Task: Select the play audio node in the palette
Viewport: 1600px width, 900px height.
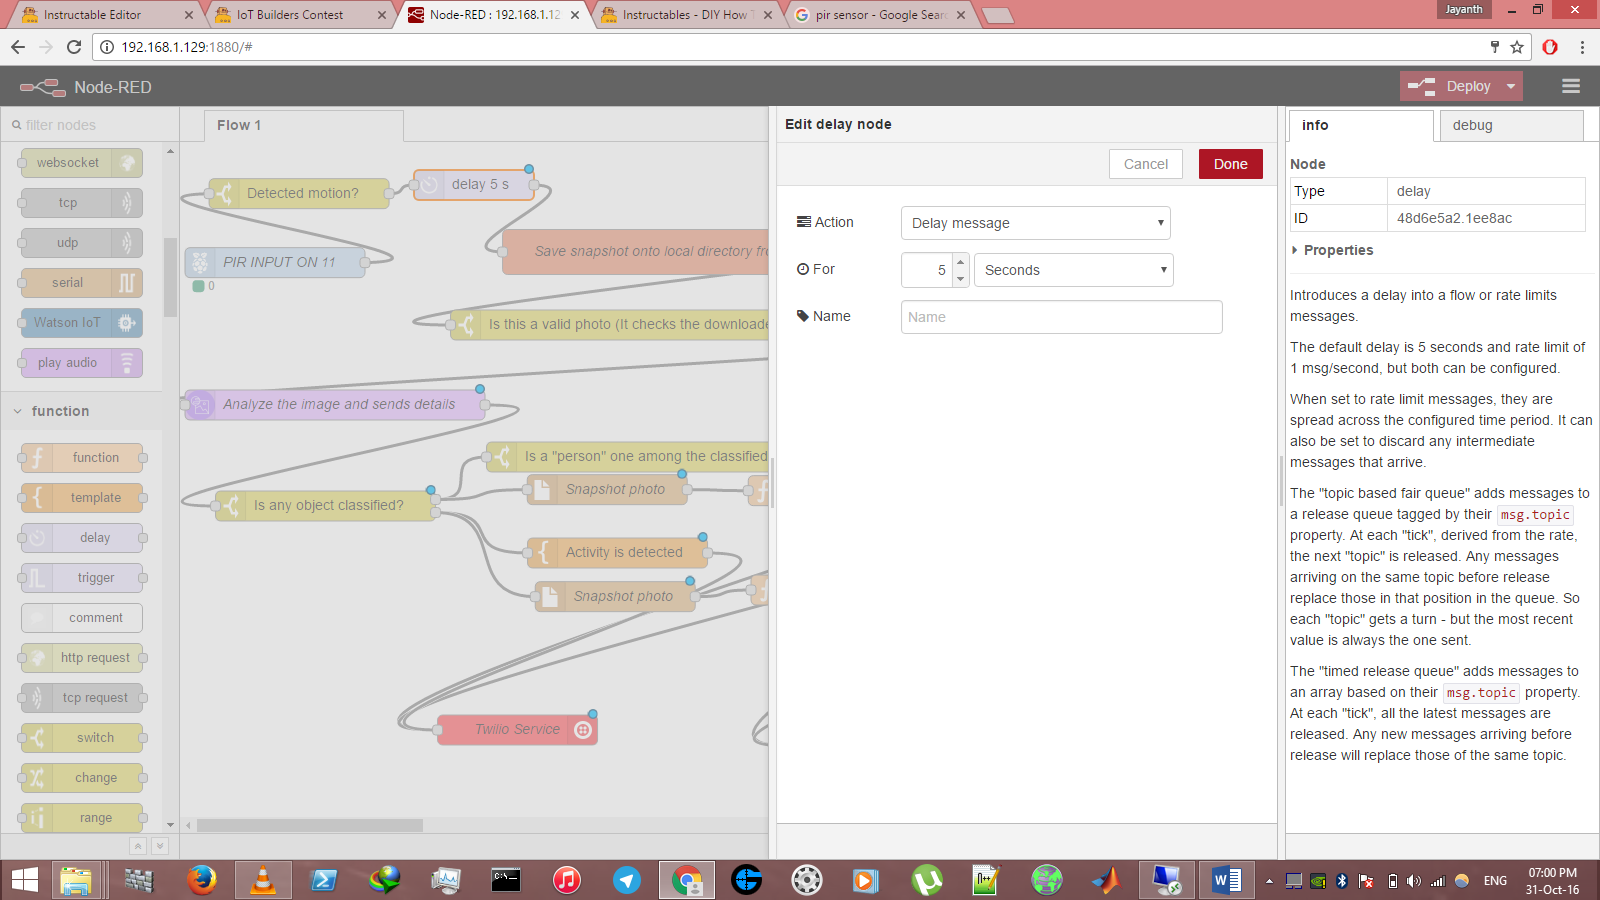Action: (80, 362)
